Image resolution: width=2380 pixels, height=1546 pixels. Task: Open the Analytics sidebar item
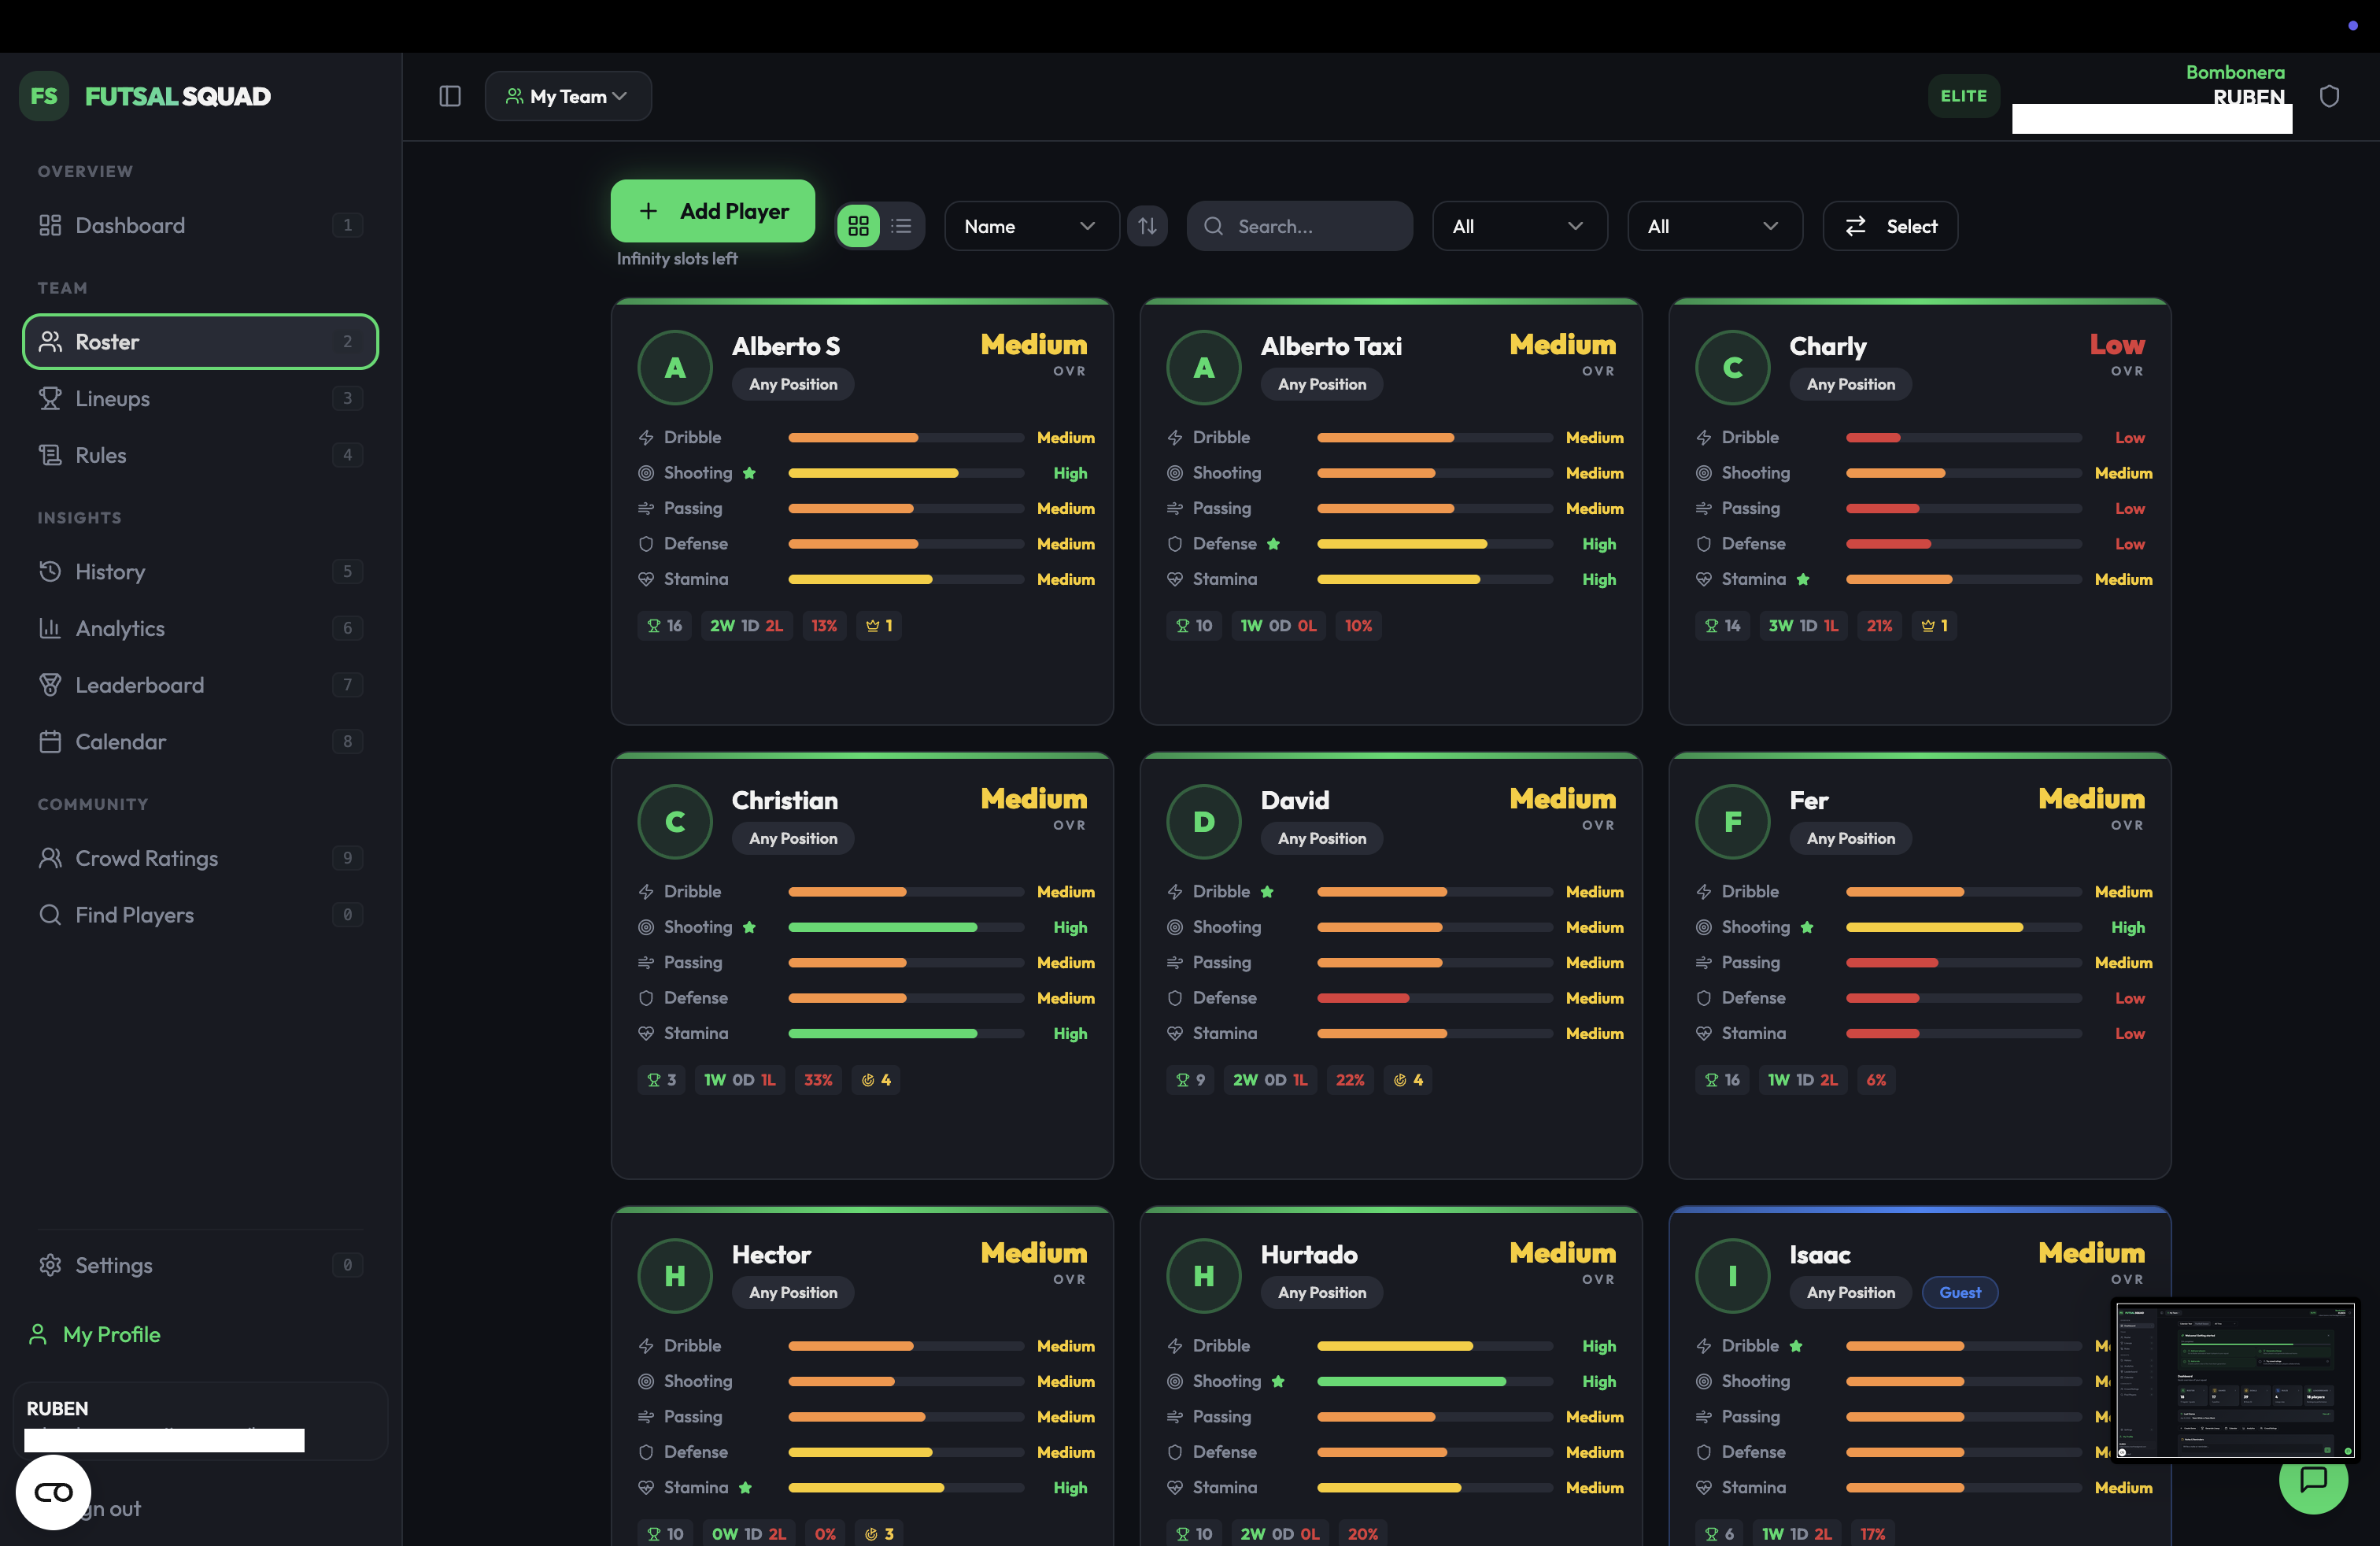pos(120,628)
